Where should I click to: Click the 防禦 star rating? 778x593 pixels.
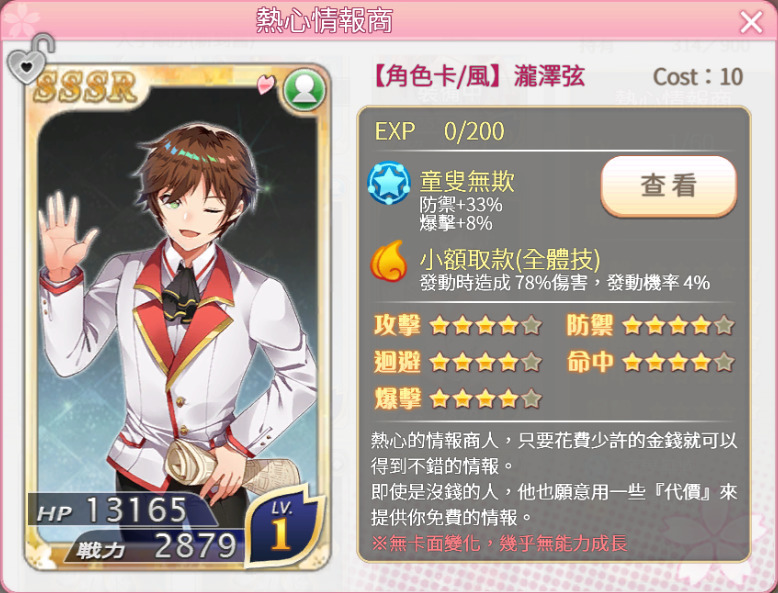tap(678, 326)
